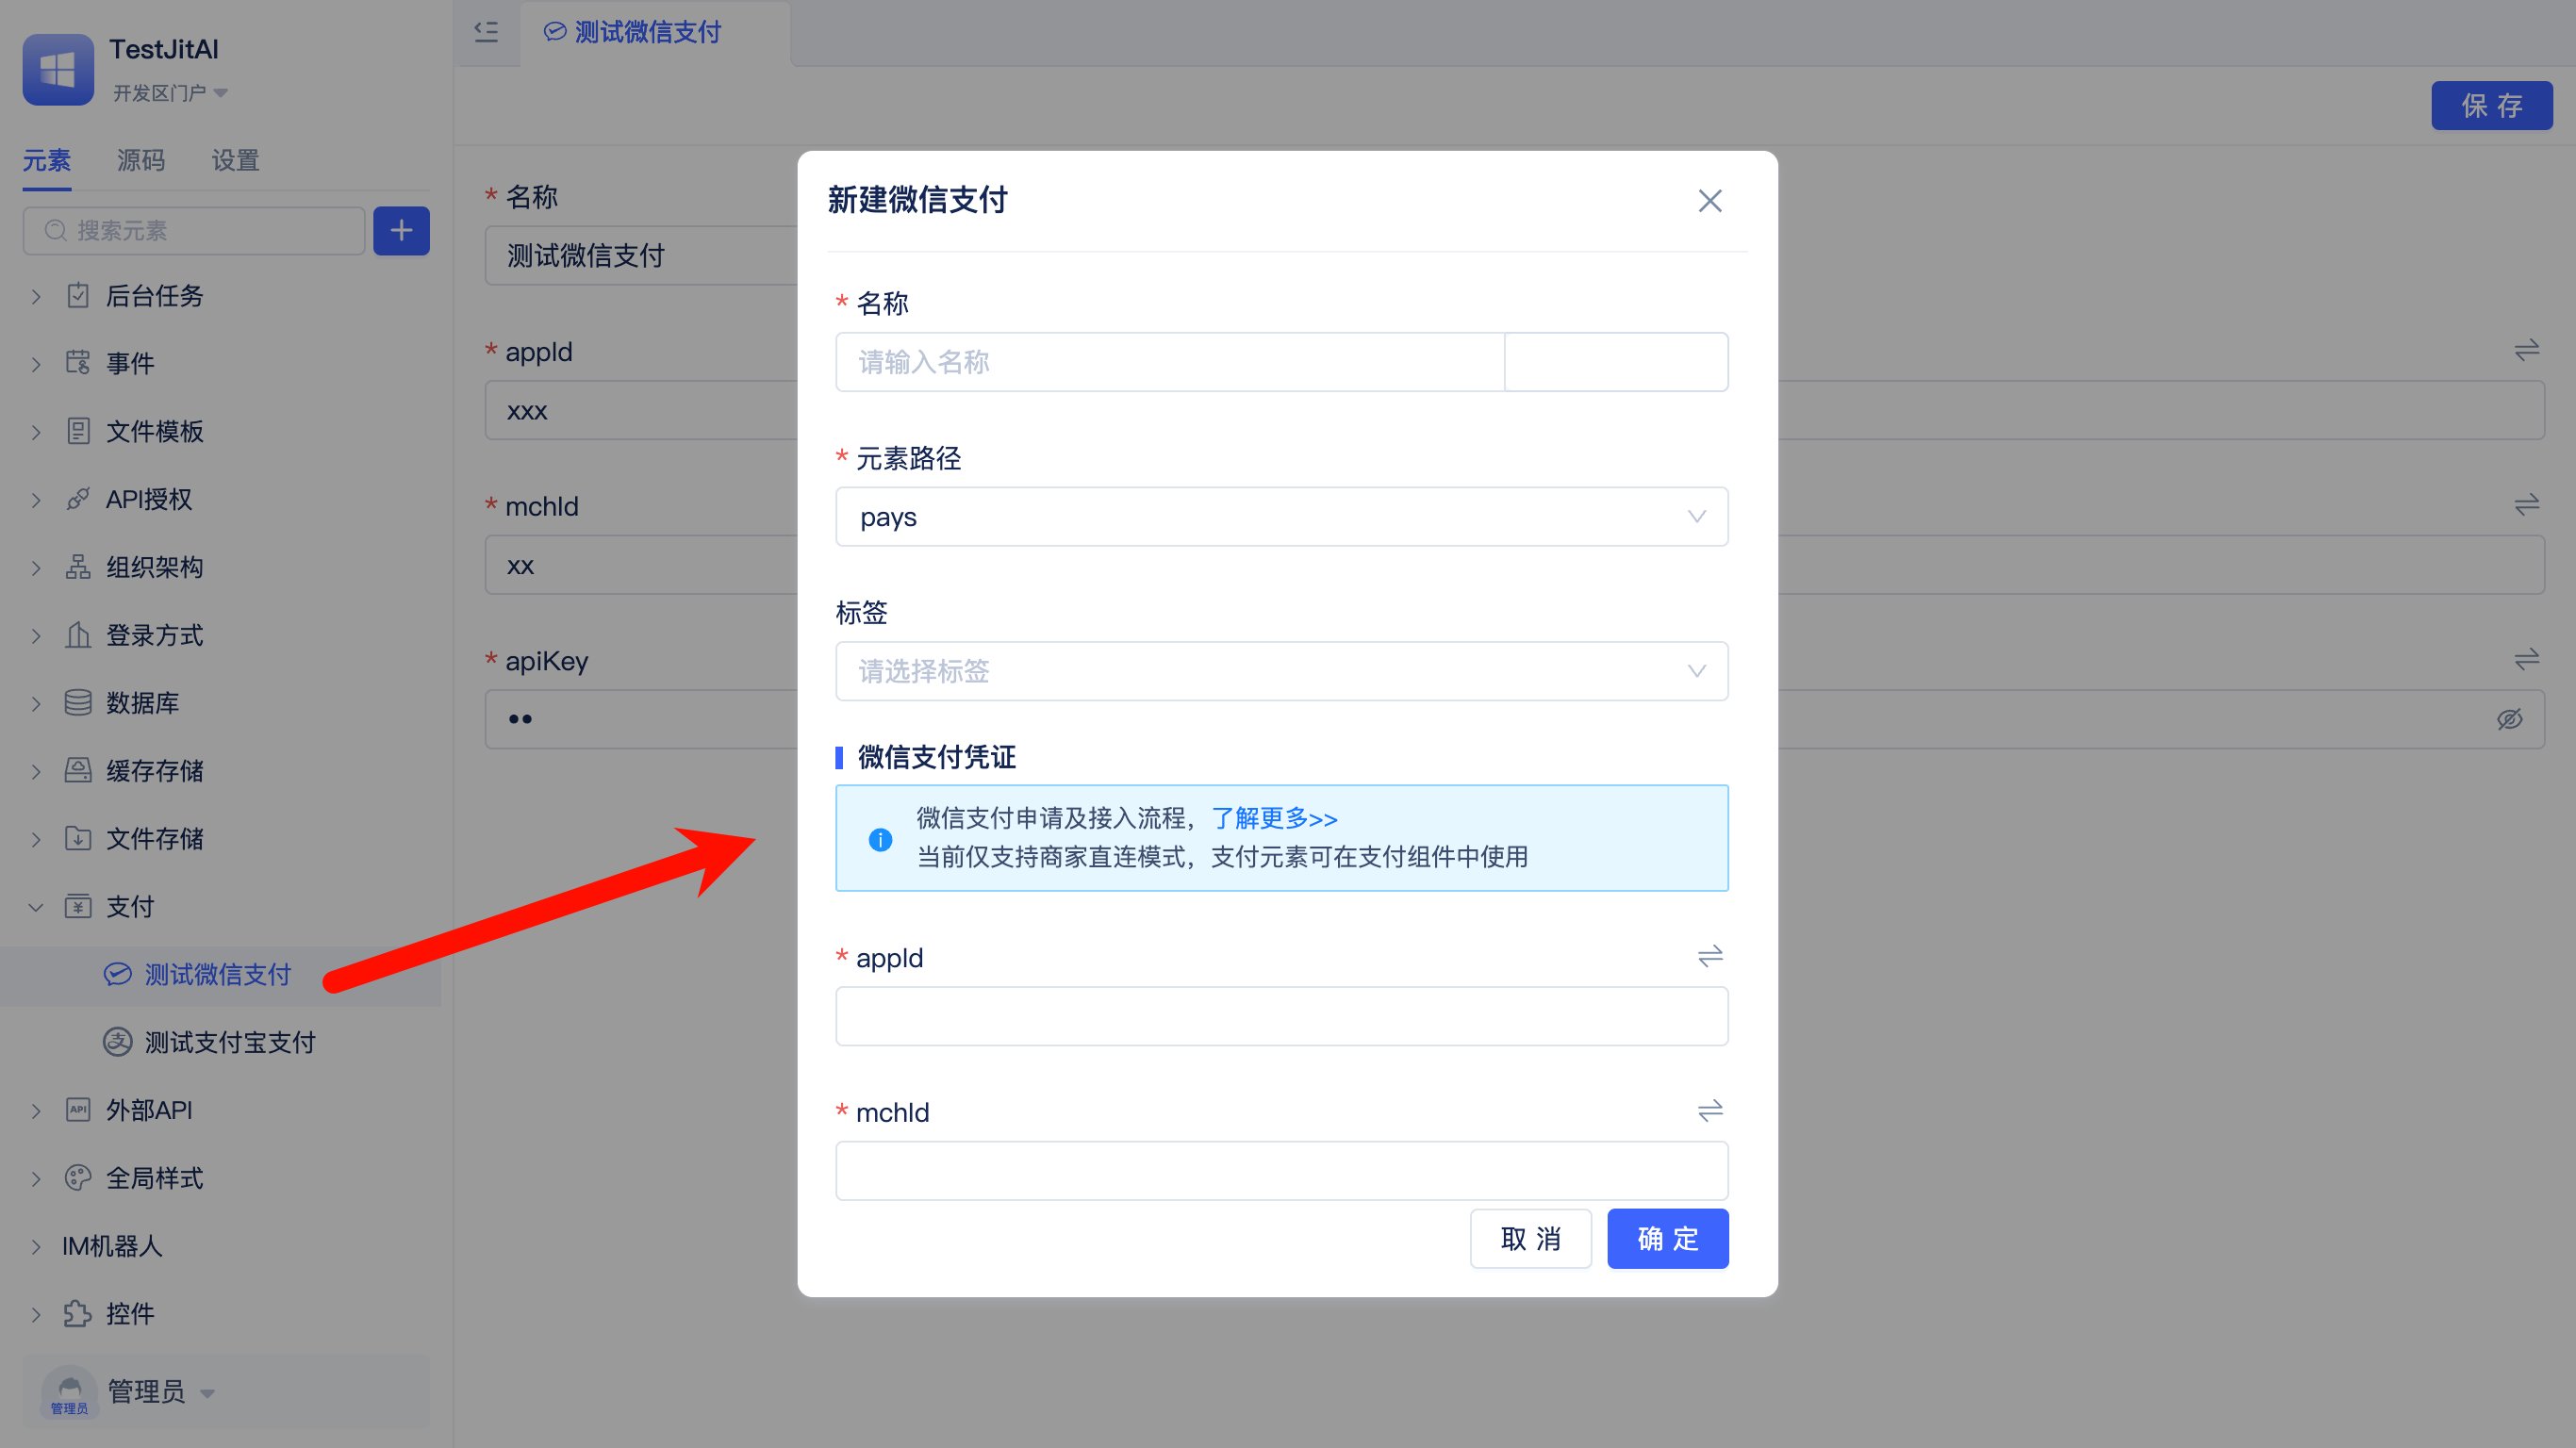Click the 数据库 icon in the tree
Viewport: 2576px width, 1448px height.
tap(78, 702)
